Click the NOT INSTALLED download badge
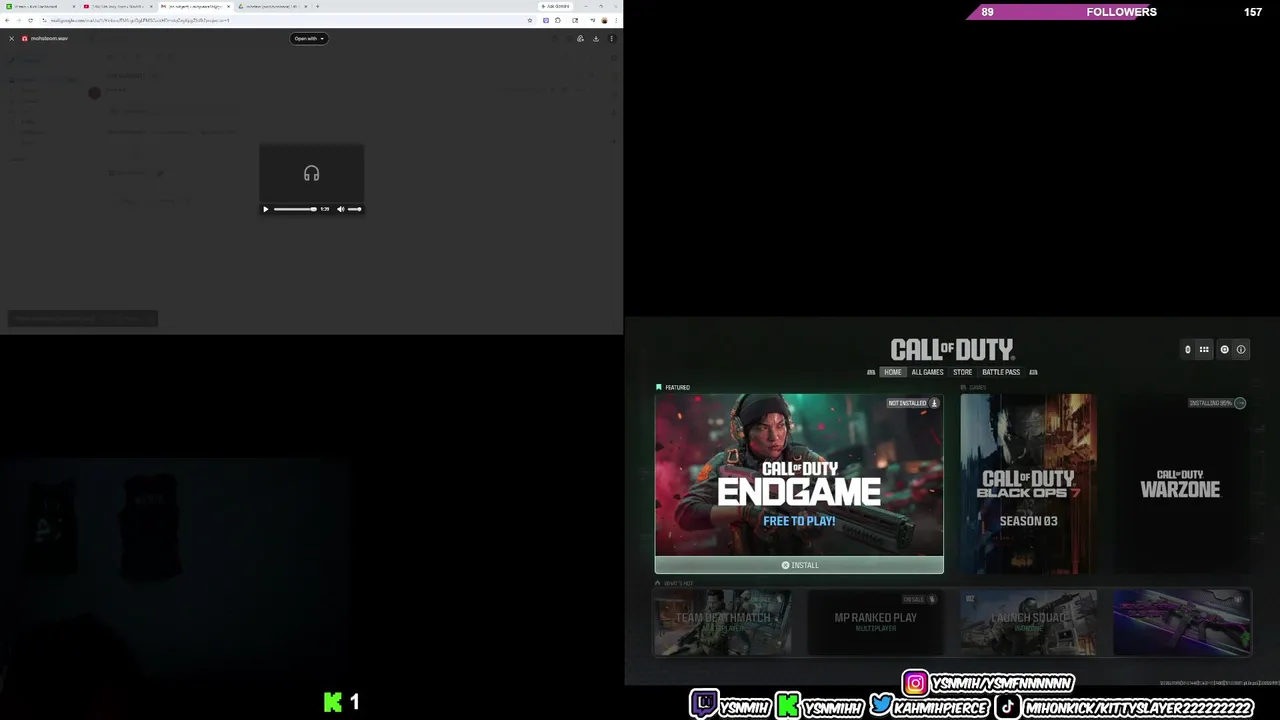Image resolution: width=1280 pixels, height=720 pixels. [x=913, y=403]
